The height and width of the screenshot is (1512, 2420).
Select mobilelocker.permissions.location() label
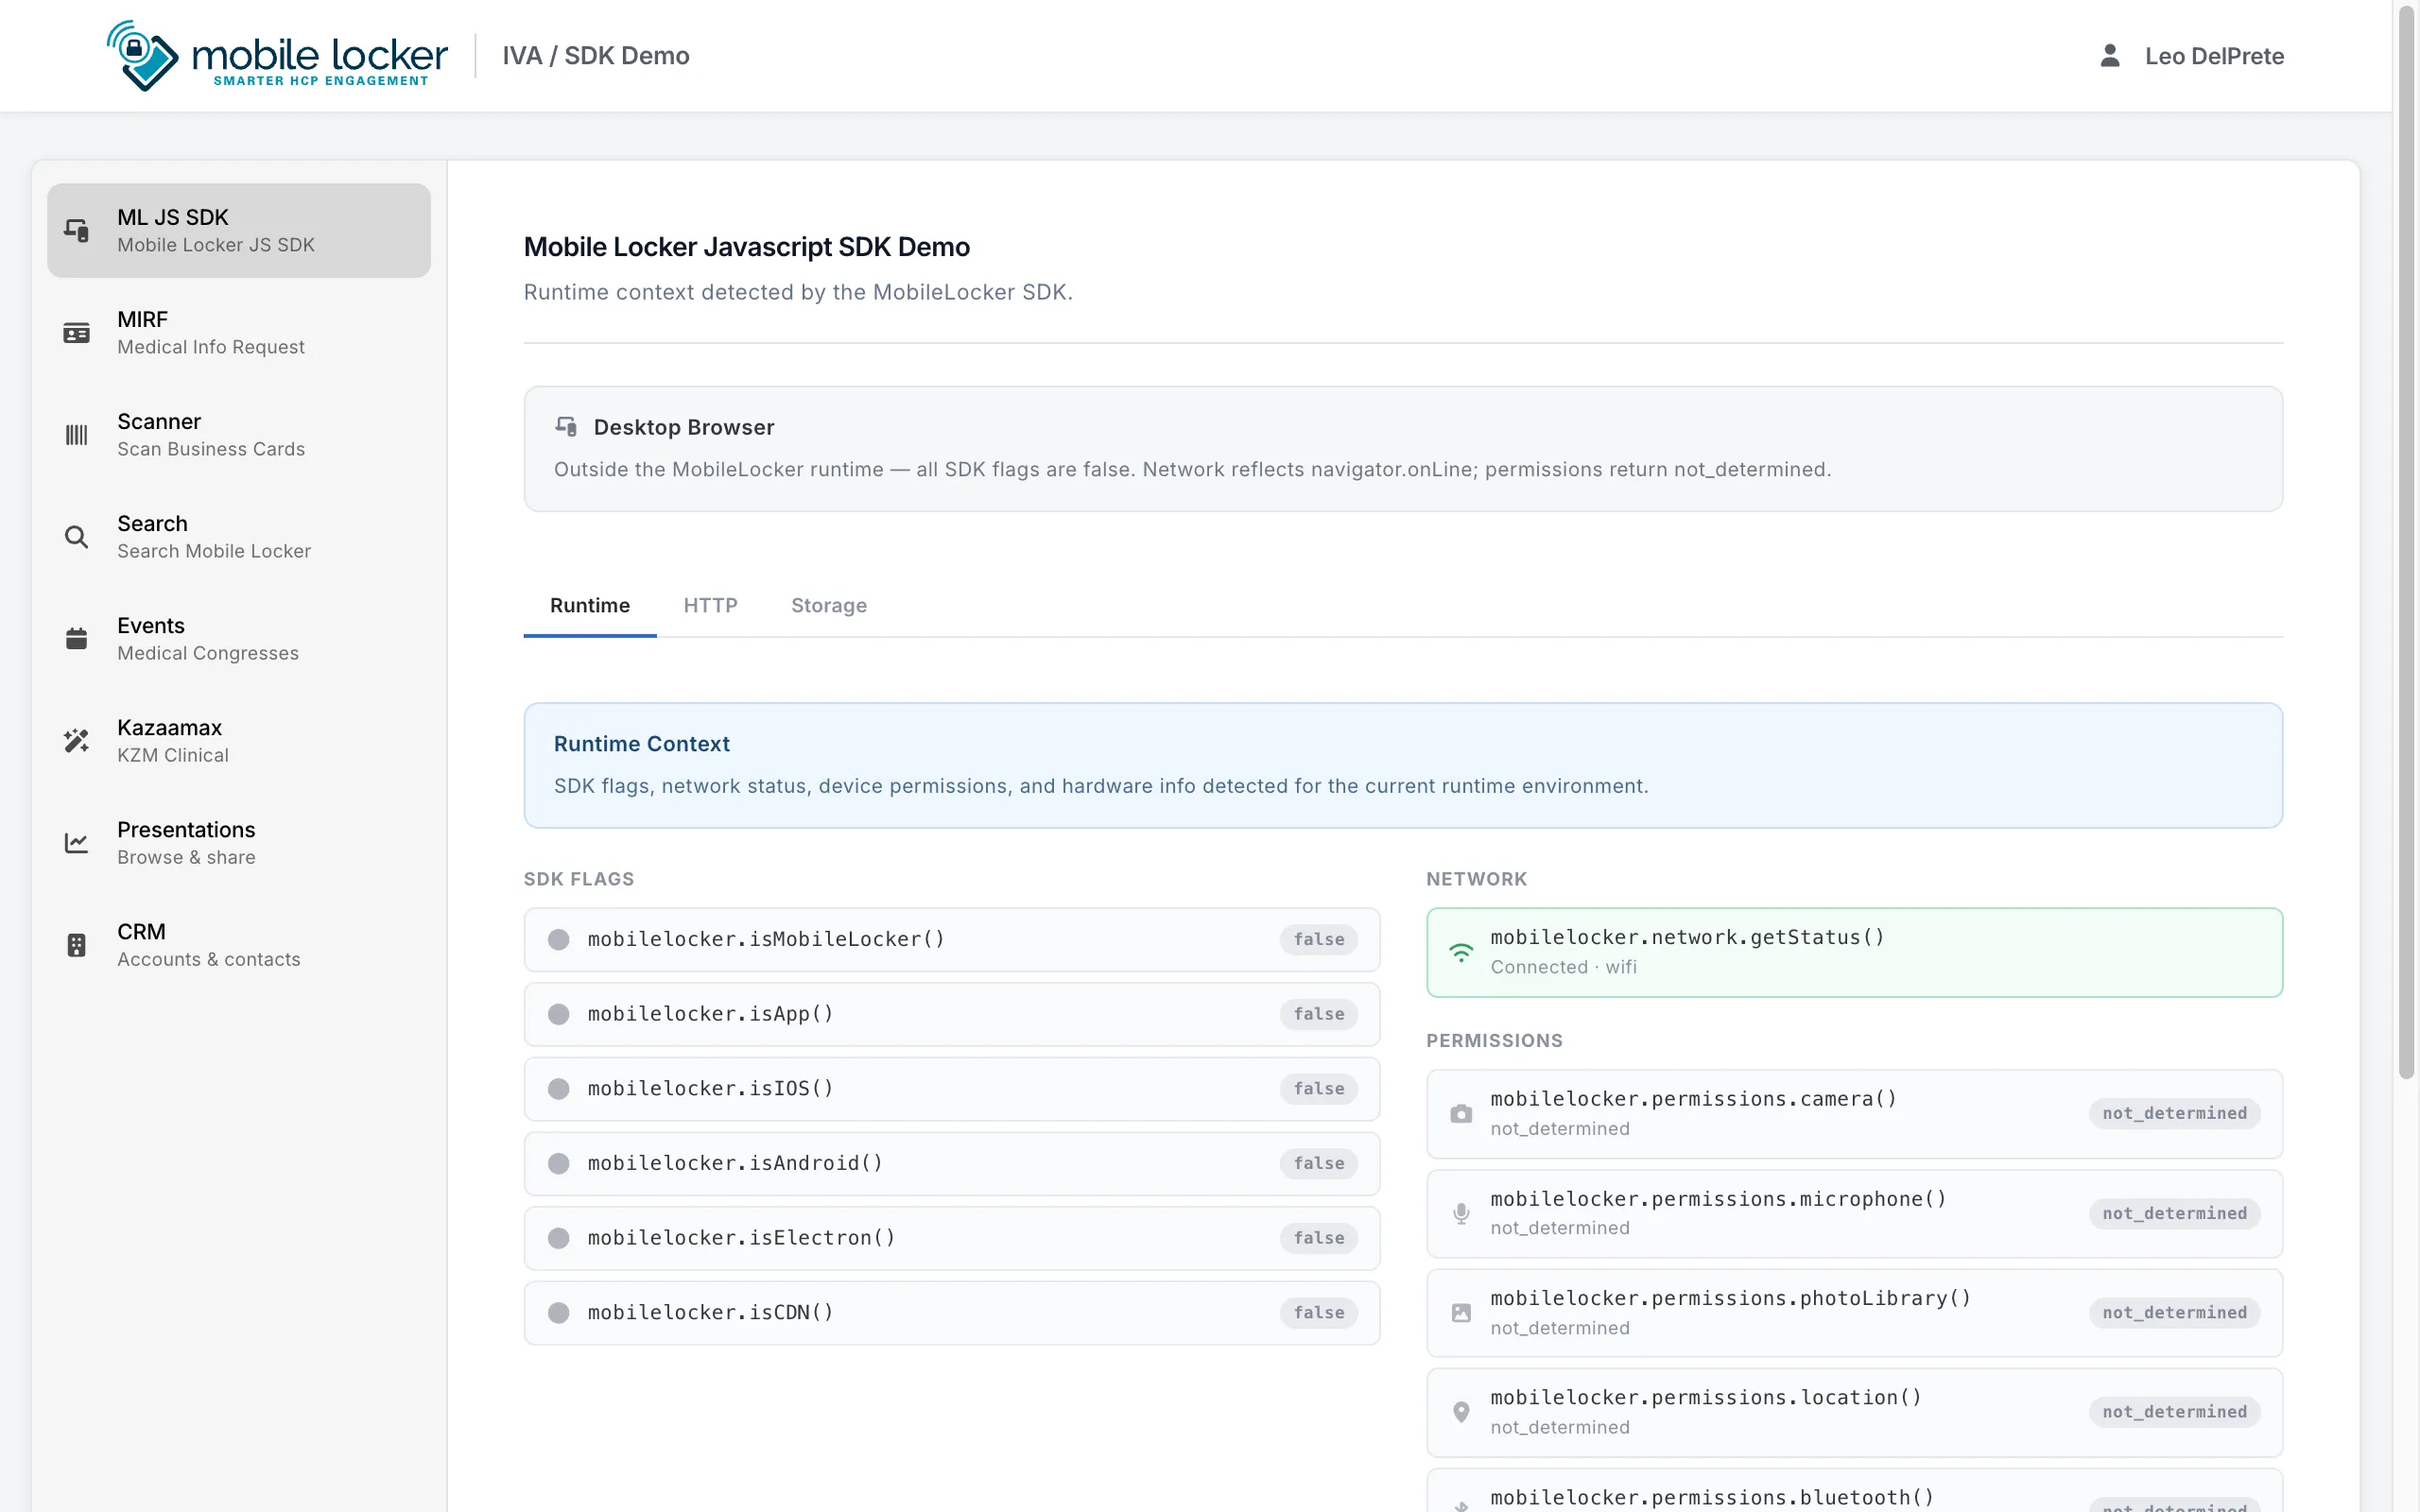tap(1706, 1398)
